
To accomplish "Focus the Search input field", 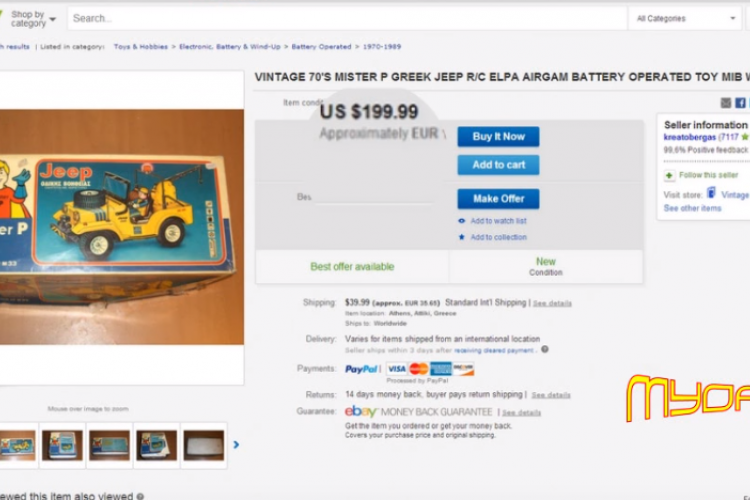I will 347,19.
